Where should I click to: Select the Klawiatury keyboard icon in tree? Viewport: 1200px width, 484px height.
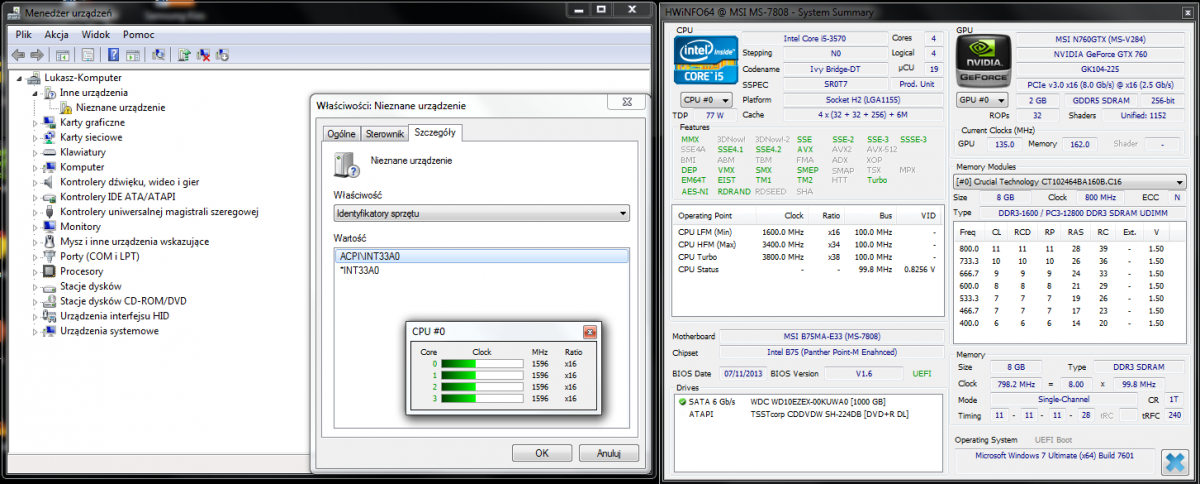tap(50, 152)
